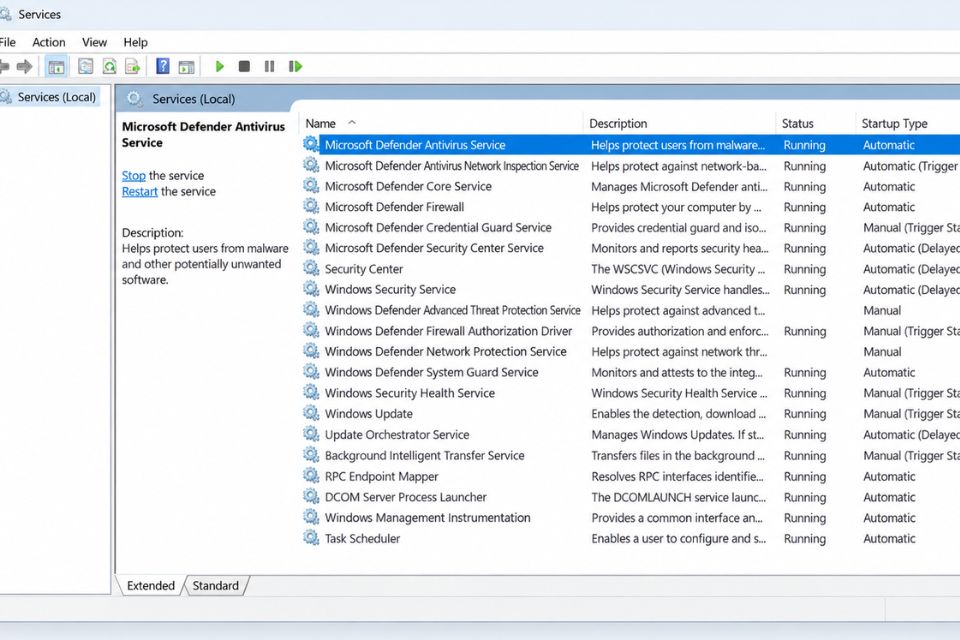Select Windows Defender Advanced Threat Protection Service
Image resolution: width=960 pixels, height=640 pixels.
point(631,310)
